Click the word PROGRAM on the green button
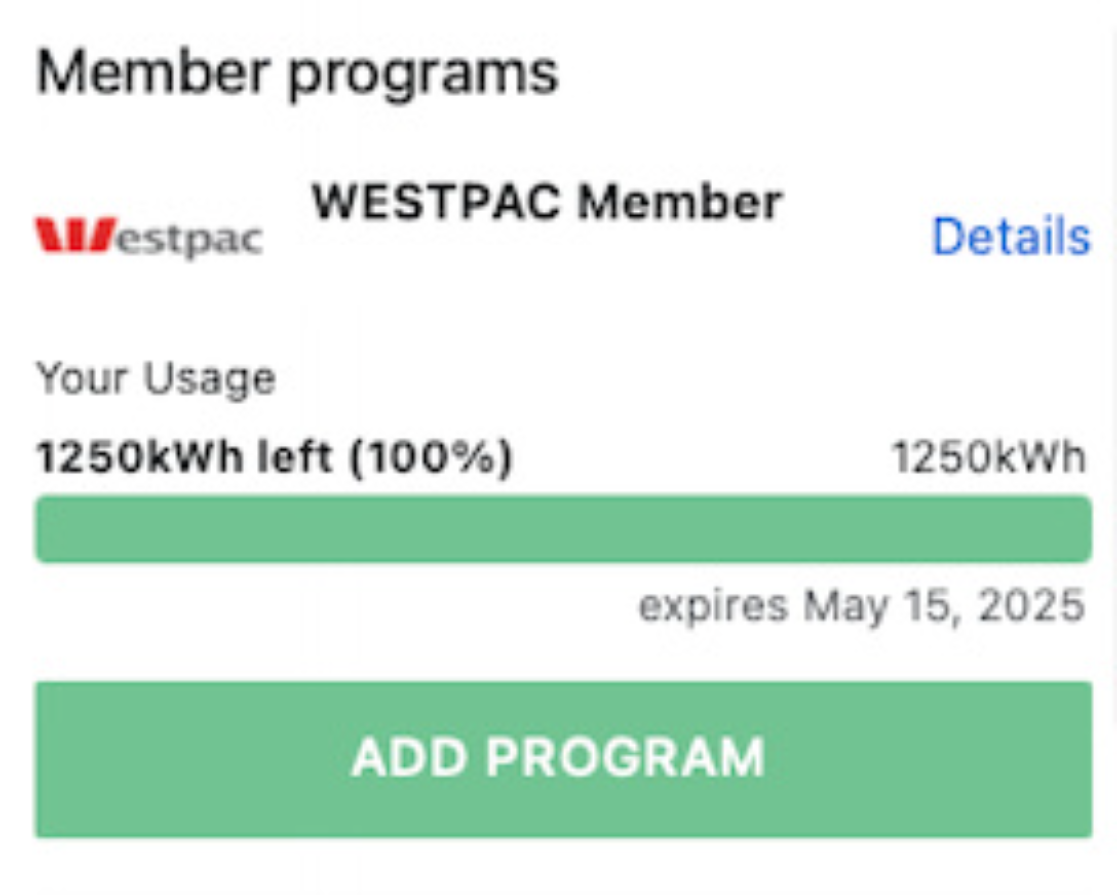1117x895 pixels. click(625, 757)
